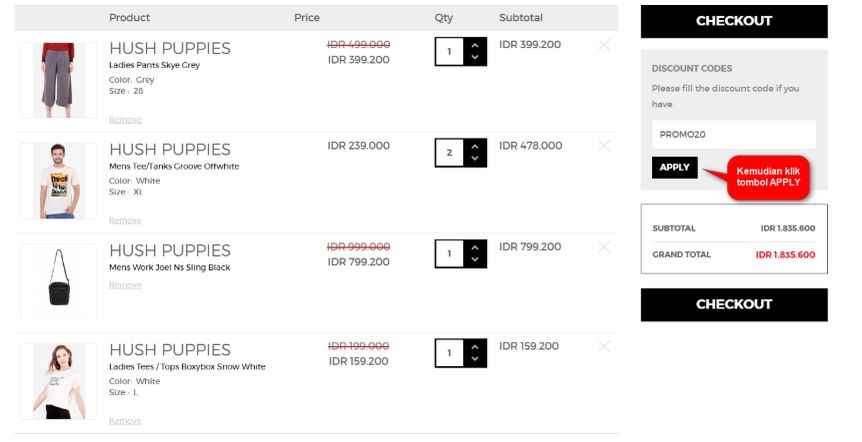Click quantity field of Boxybox Snow White tee
The image size is (862, 442).
point(449,353)
